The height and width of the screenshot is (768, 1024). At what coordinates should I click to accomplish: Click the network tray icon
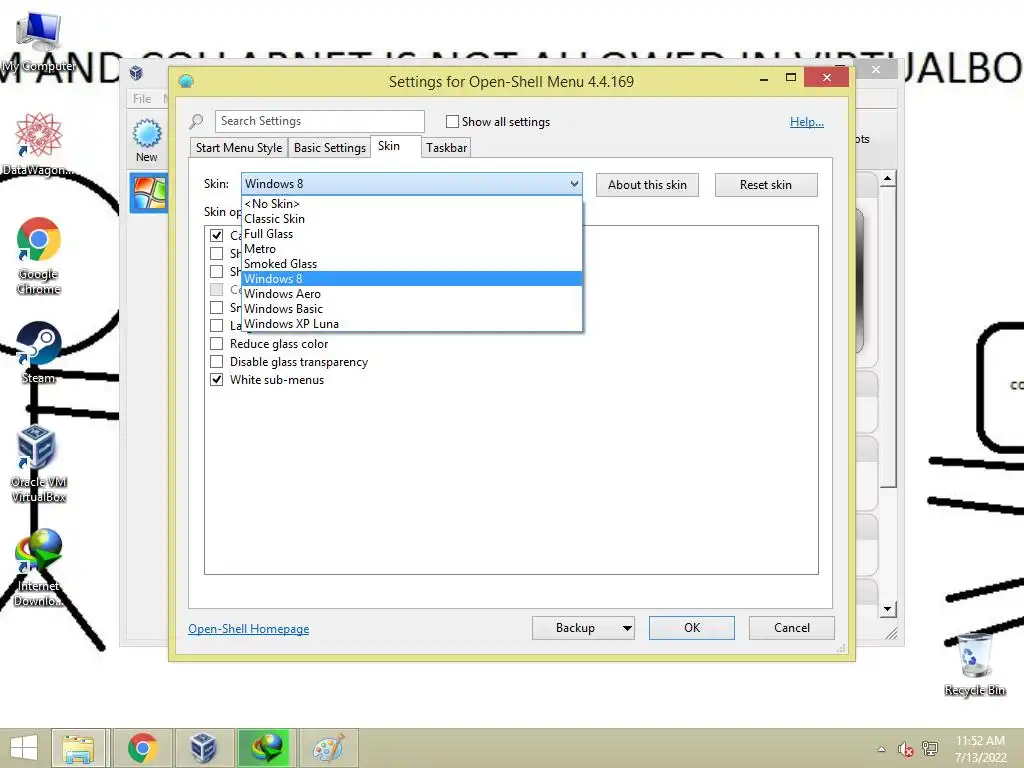(930, 748)
